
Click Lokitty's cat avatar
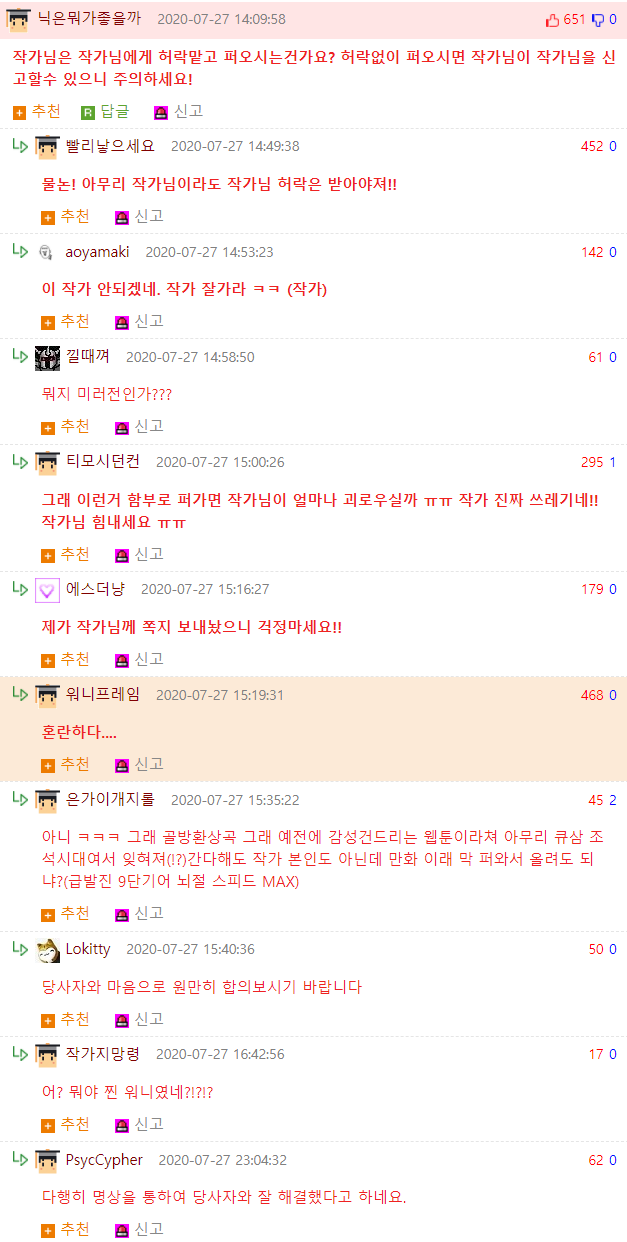(x=47, y=950)
